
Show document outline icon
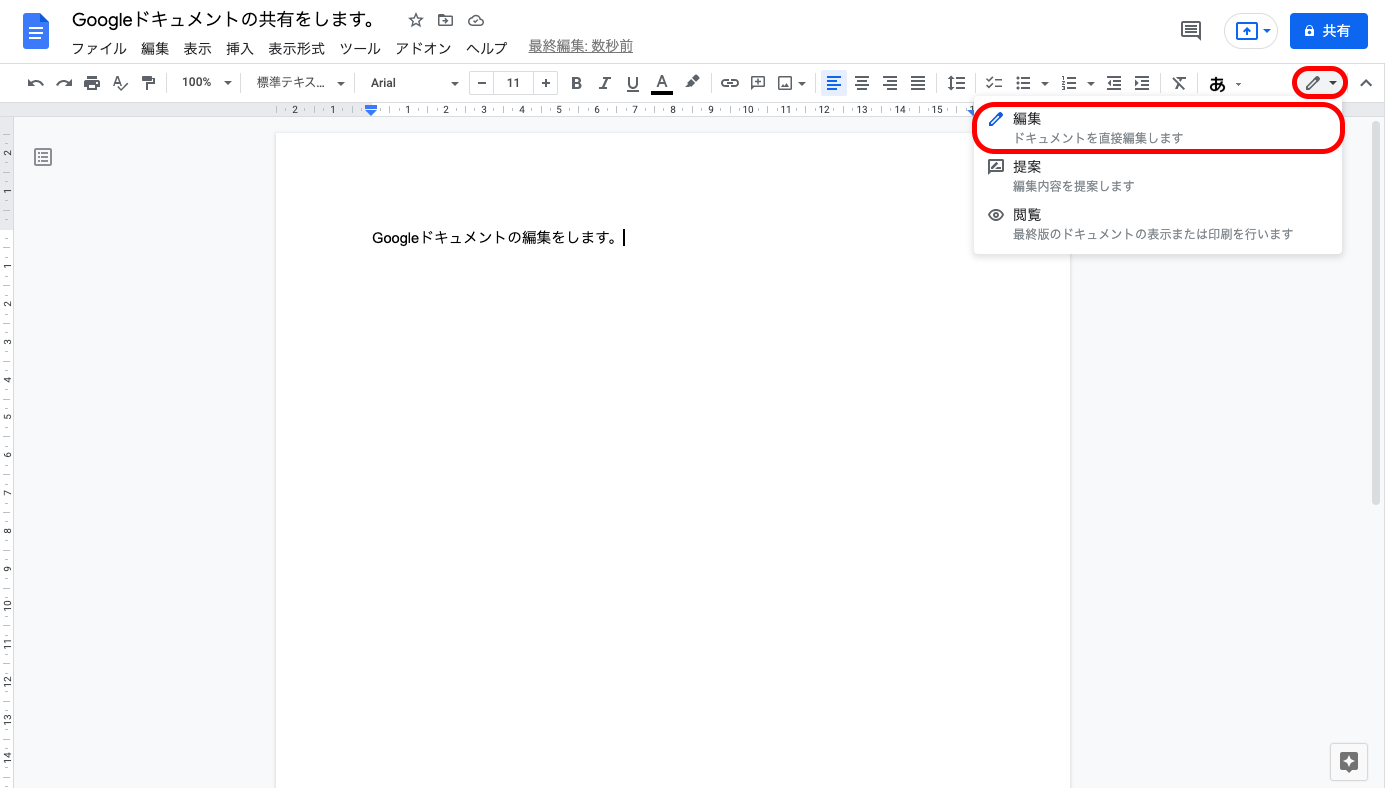click(43, 157)
